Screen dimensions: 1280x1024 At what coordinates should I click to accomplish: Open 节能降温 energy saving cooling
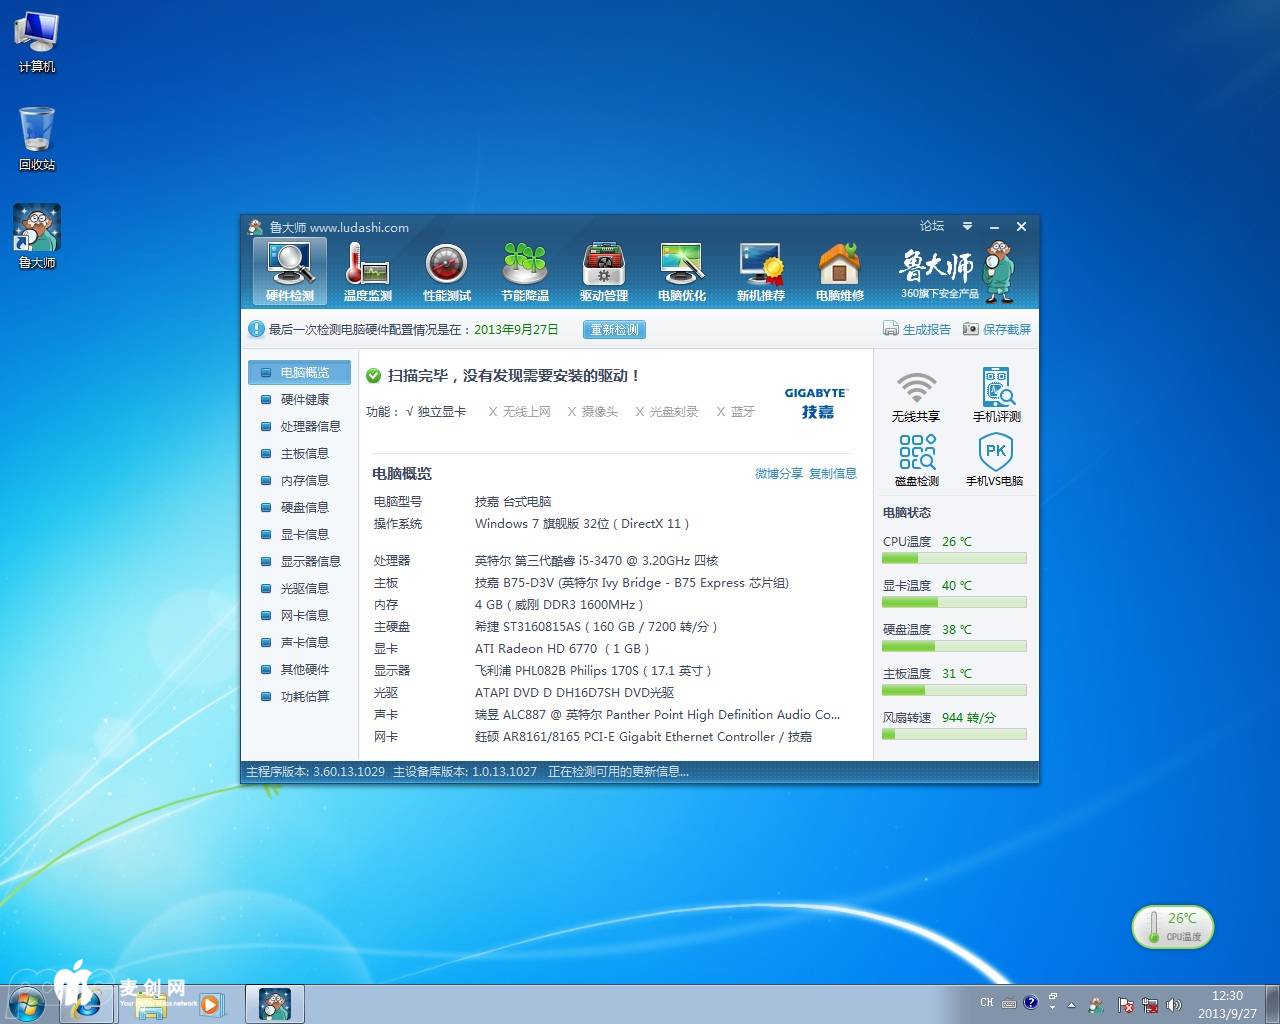coord(525,268)
